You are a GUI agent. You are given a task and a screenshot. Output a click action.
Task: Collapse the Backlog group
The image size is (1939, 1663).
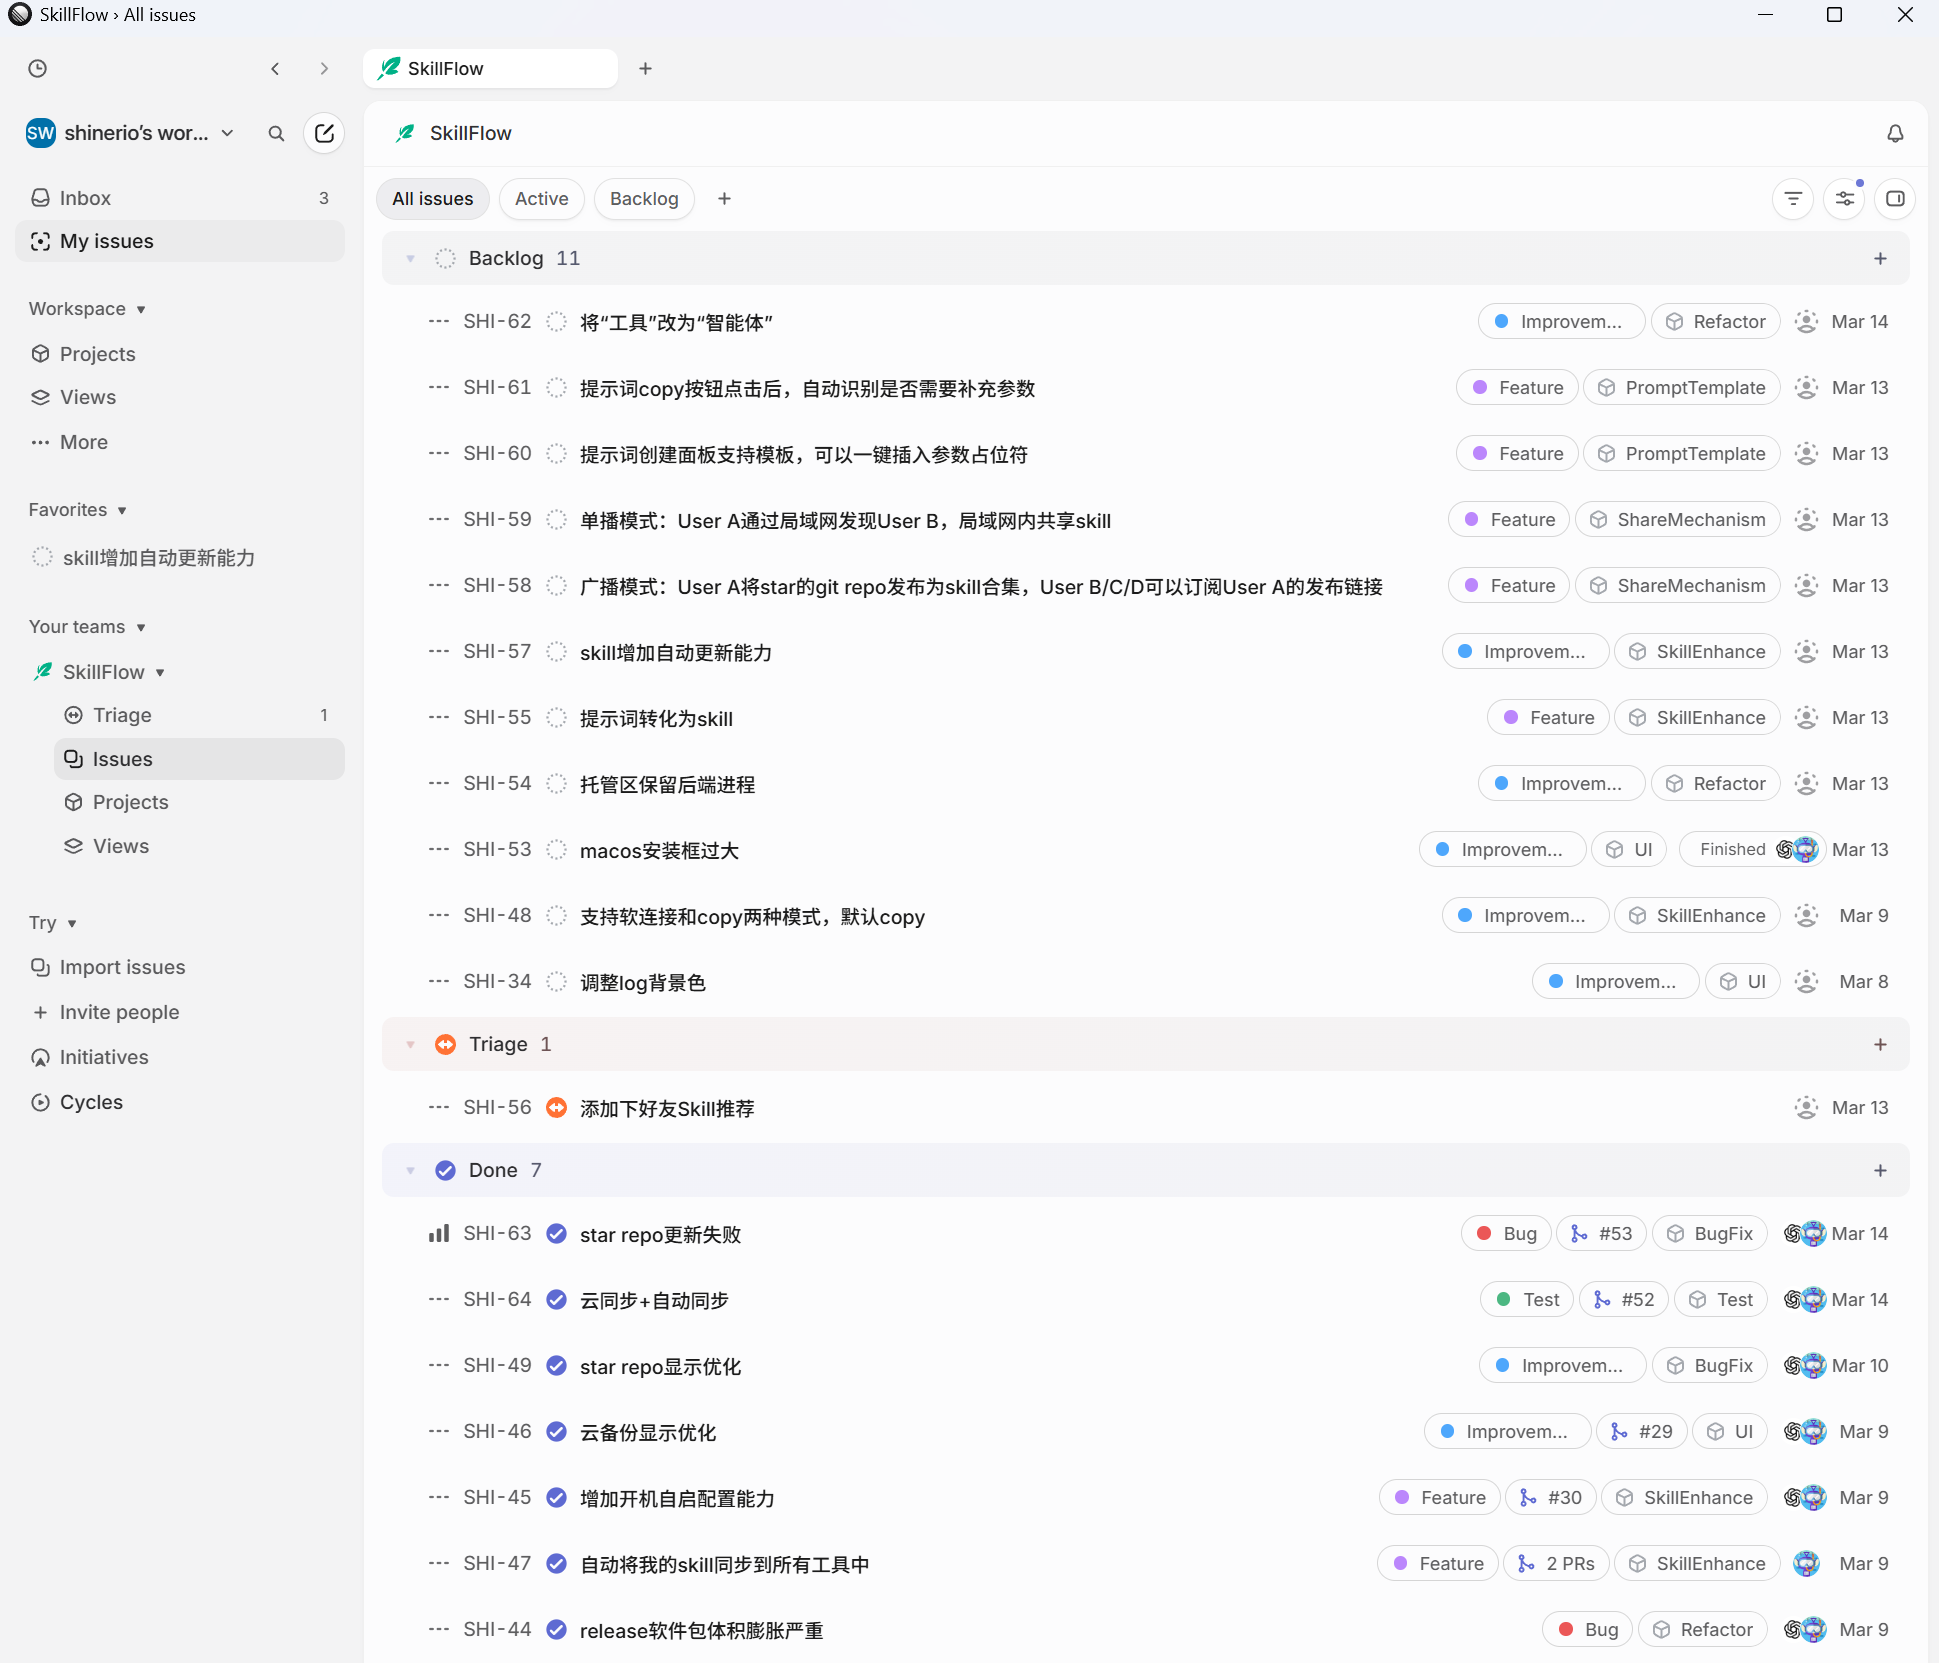coord(410,259)
